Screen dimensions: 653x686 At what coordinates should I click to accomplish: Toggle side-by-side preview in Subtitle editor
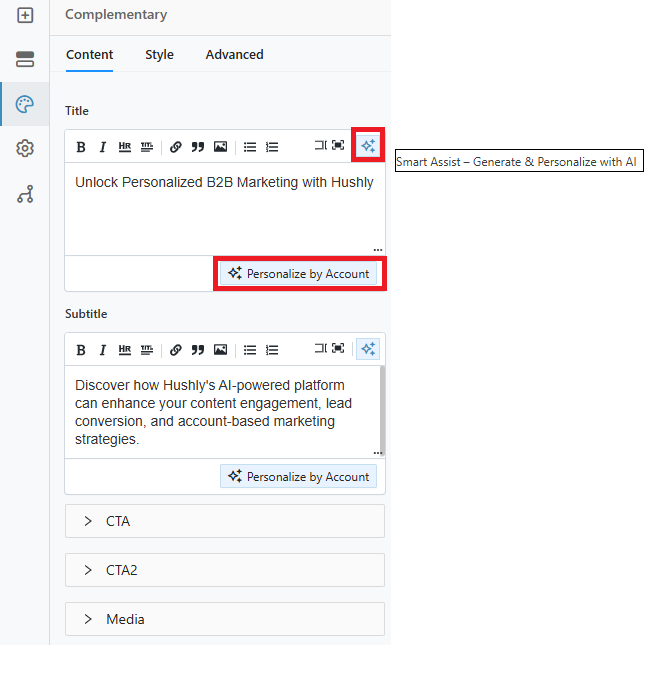point(321,348)
